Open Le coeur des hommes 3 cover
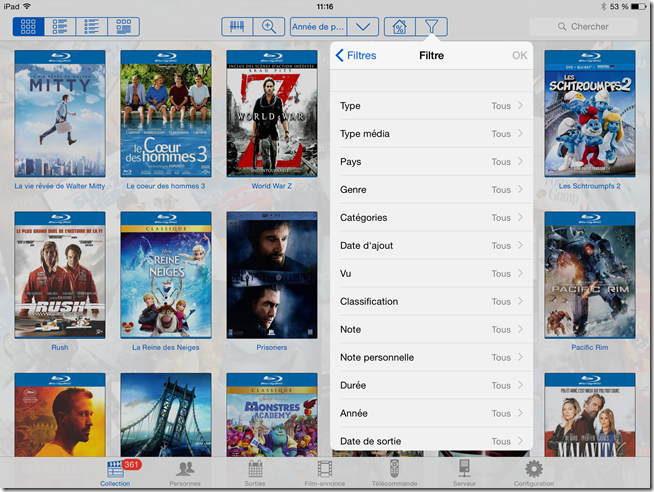The image size is (654, 492). (166, 113)
